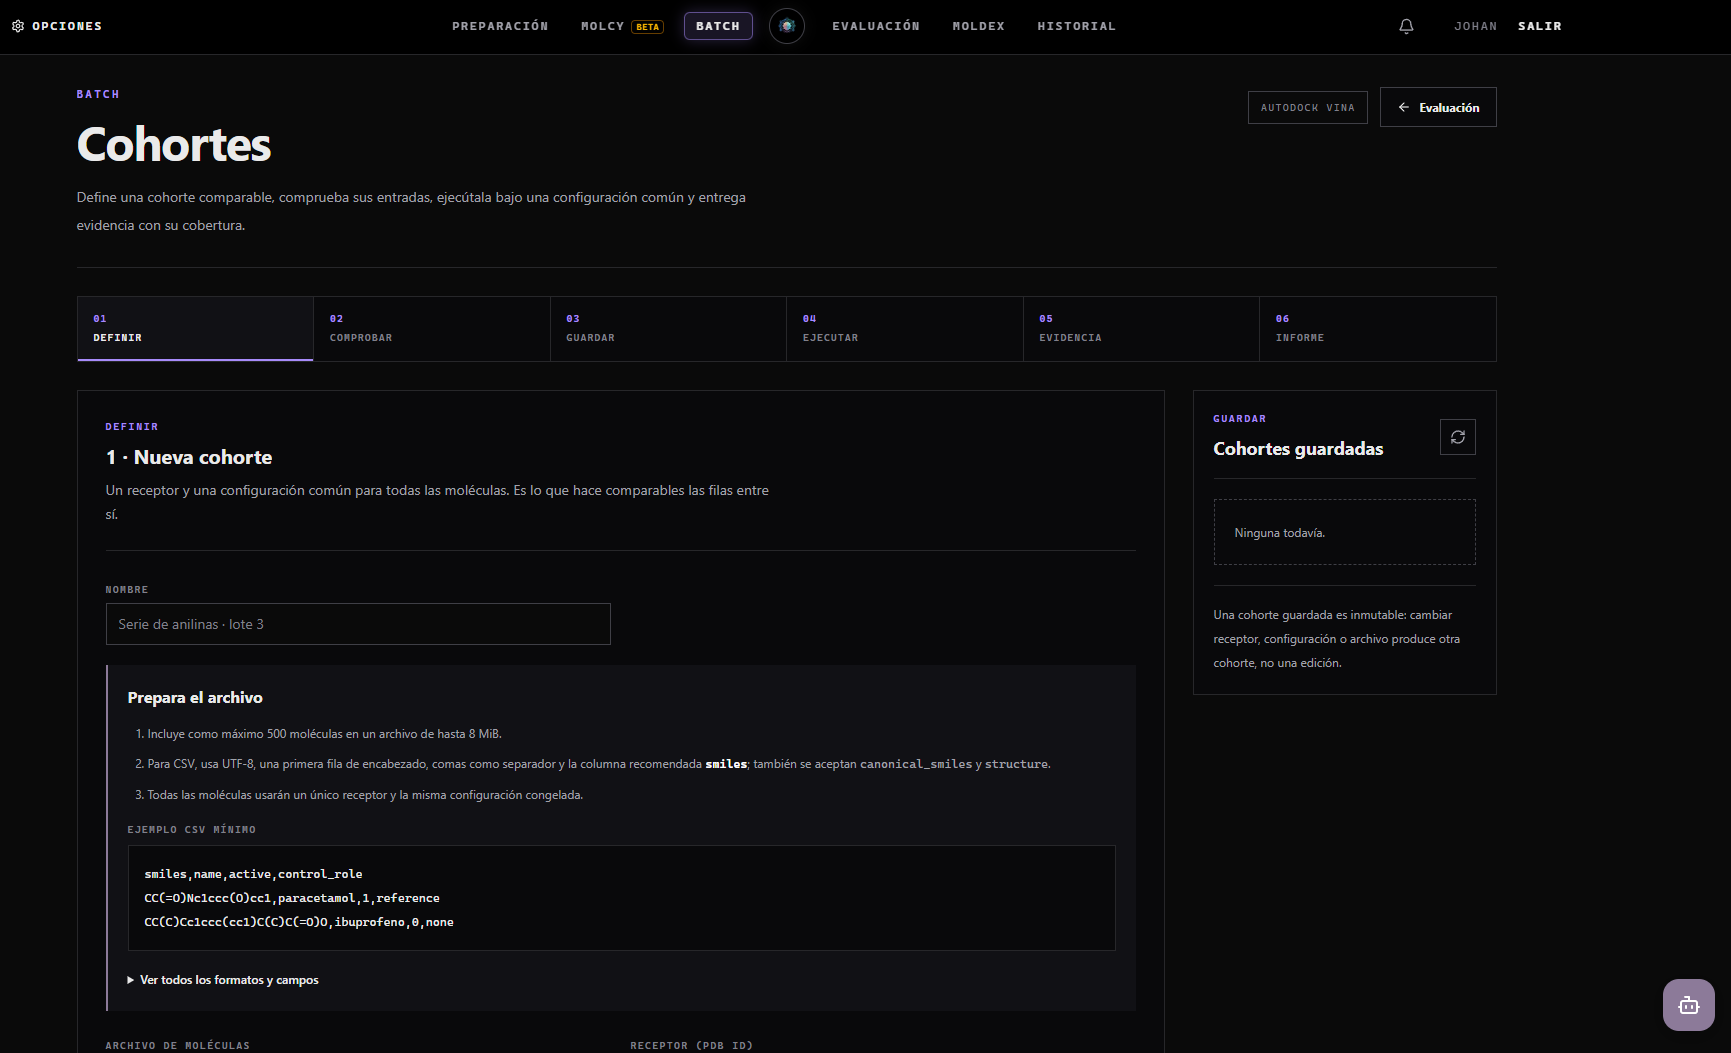
Task: Click the Archivo de moléculas label
Action: (178, 1045)
